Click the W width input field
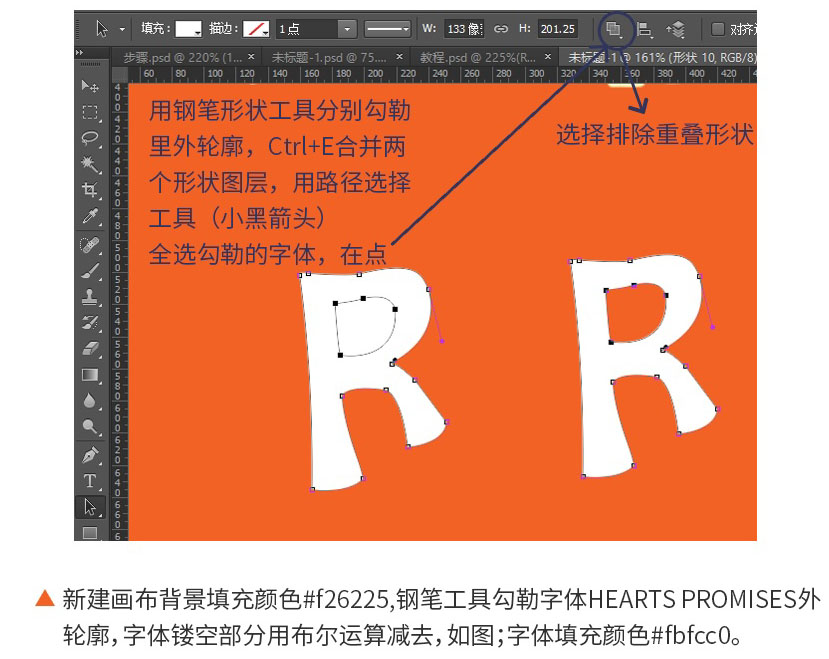829x659 pixels. 465,29
